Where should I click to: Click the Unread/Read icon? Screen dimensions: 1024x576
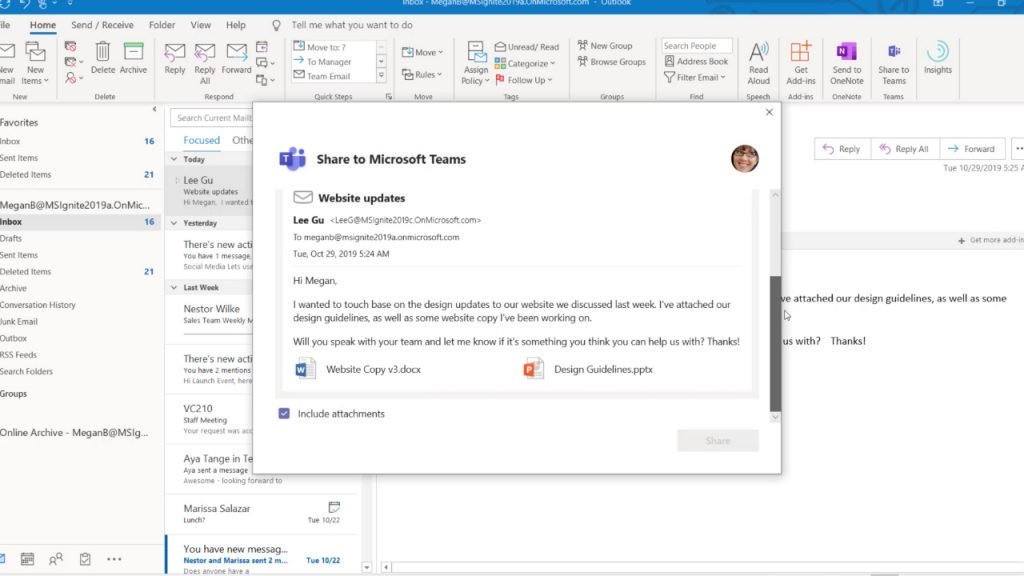coord(500,47)
